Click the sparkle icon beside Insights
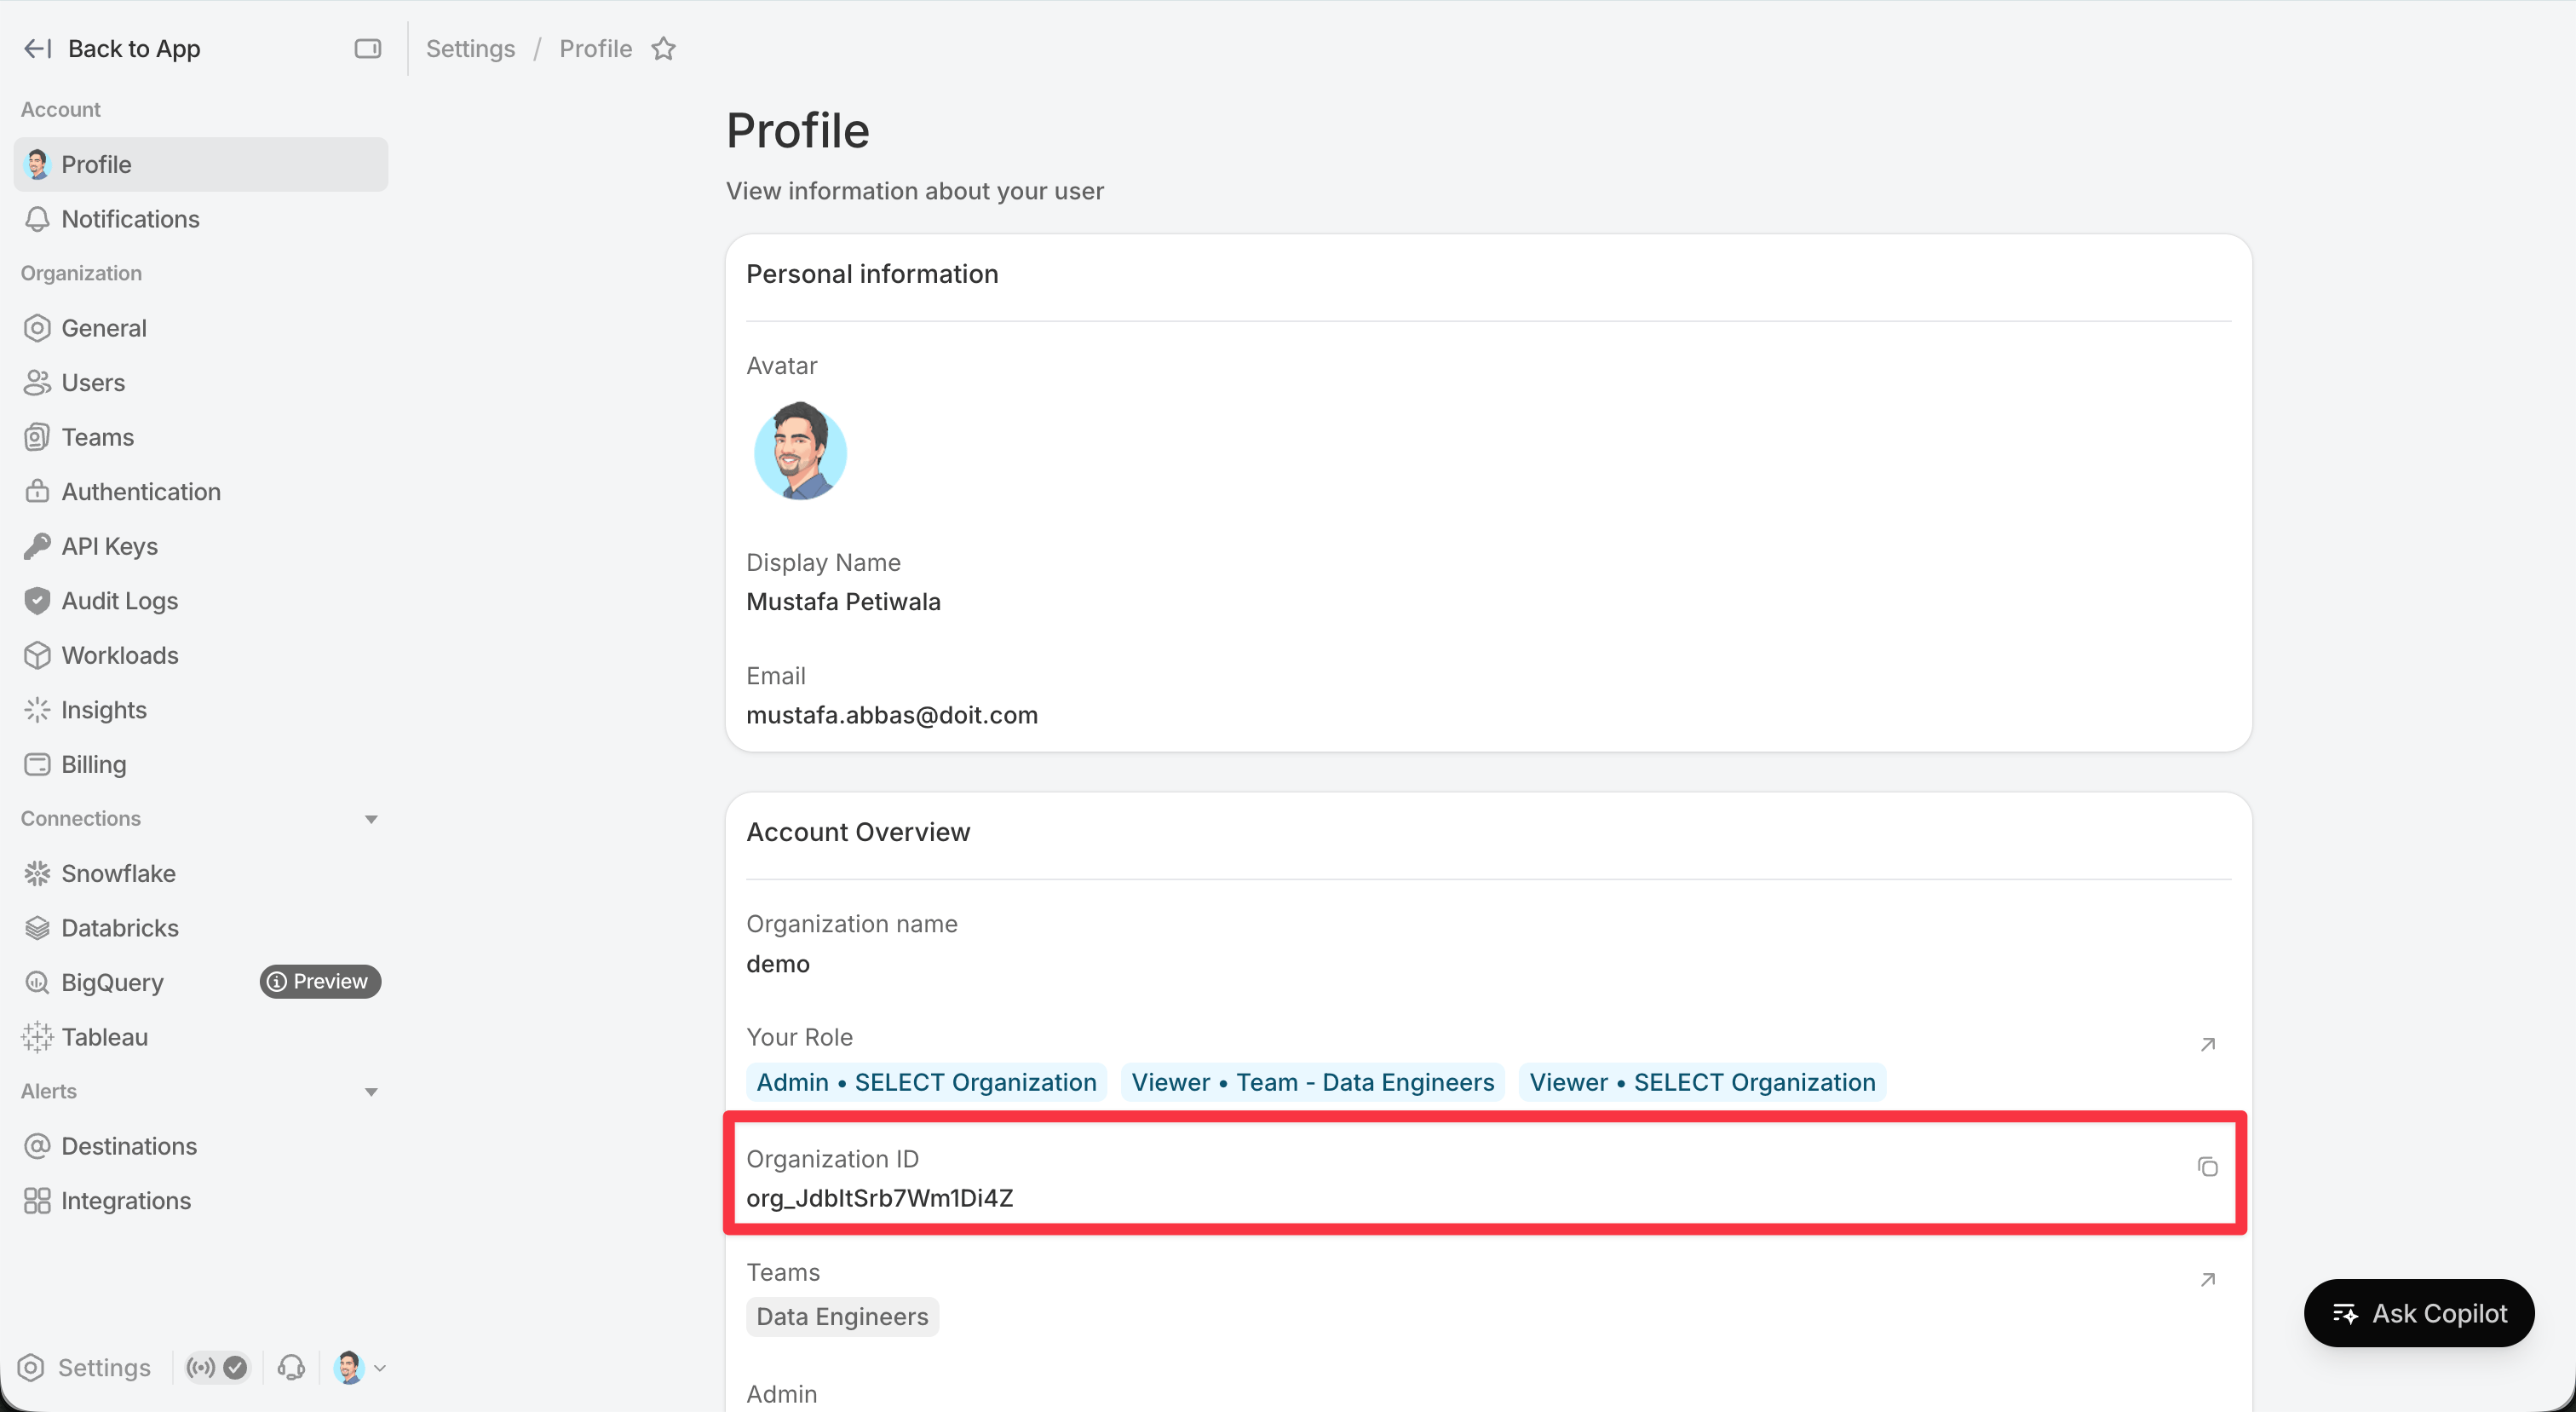2576x1412 pixels. (37, 709)
